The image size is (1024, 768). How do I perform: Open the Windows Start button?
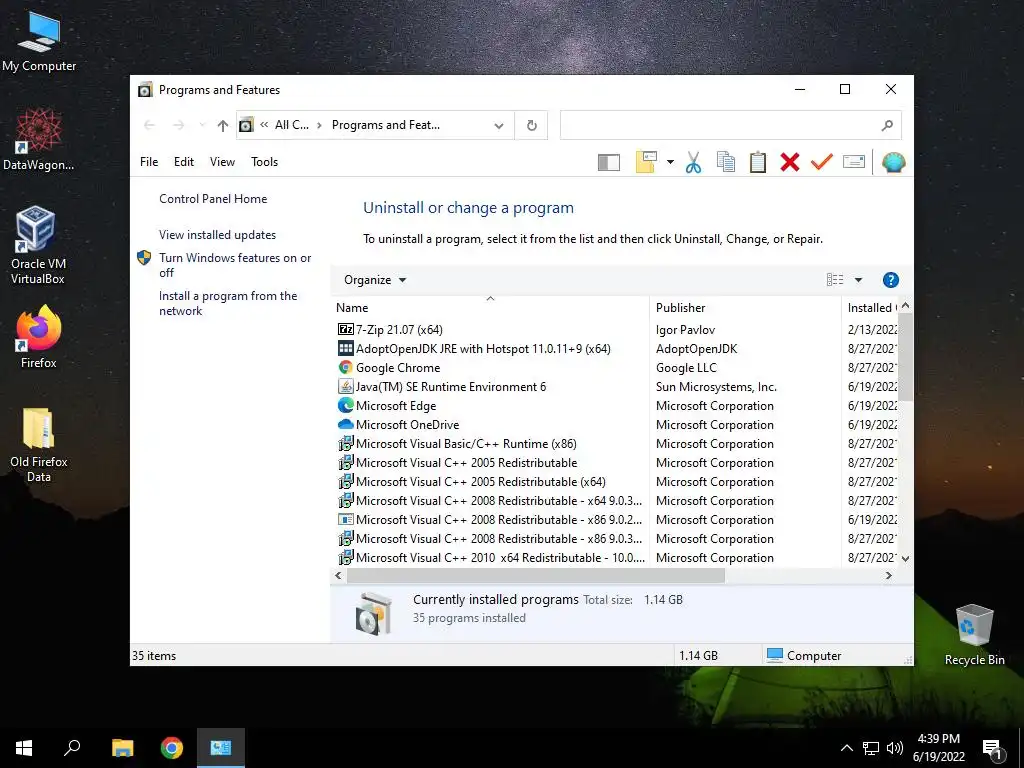click(24, 748)
